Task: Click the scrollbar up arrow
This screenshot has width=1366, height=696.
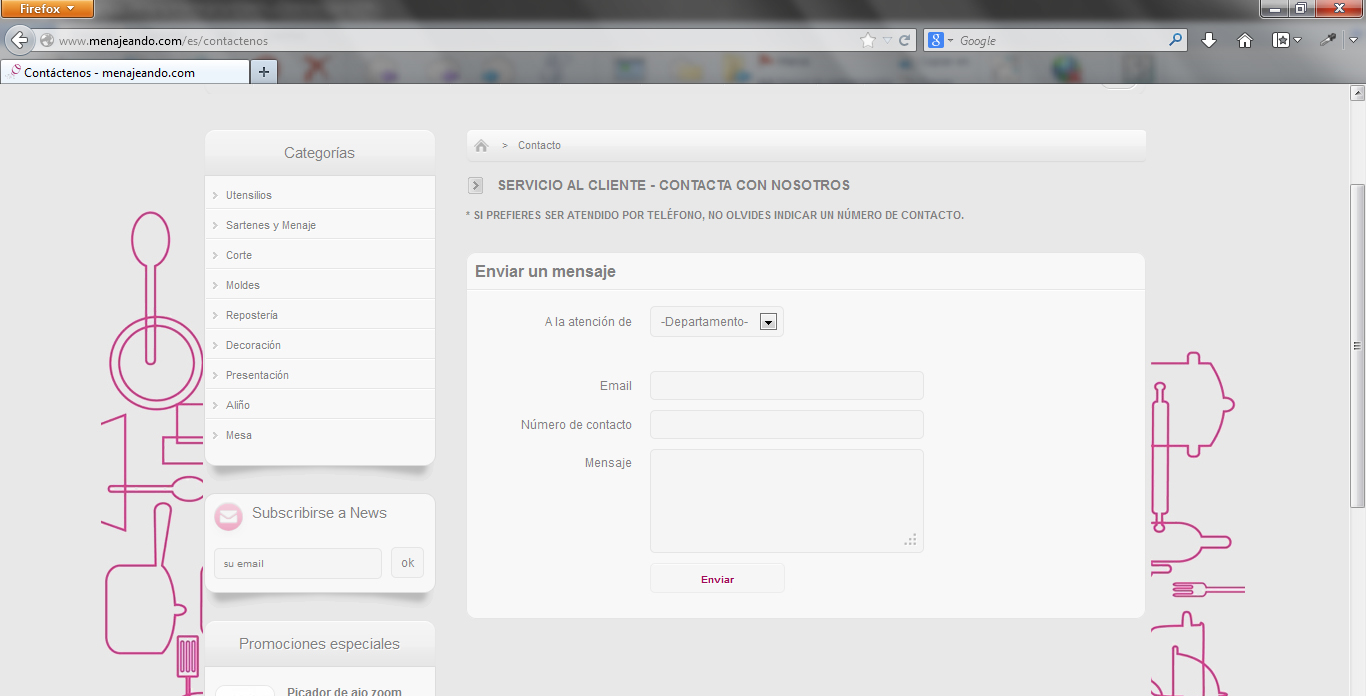Action: (x=1357, y=93)
